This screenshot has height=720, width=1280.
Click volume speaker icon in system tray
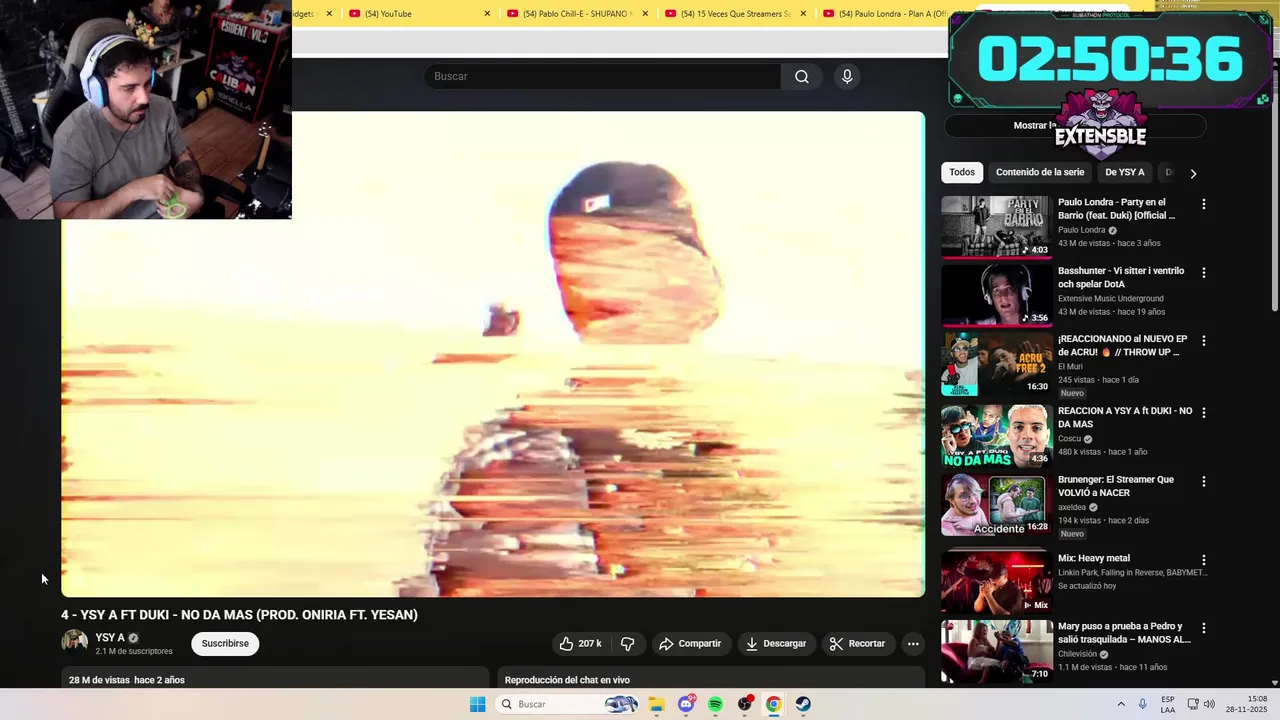1208,704
